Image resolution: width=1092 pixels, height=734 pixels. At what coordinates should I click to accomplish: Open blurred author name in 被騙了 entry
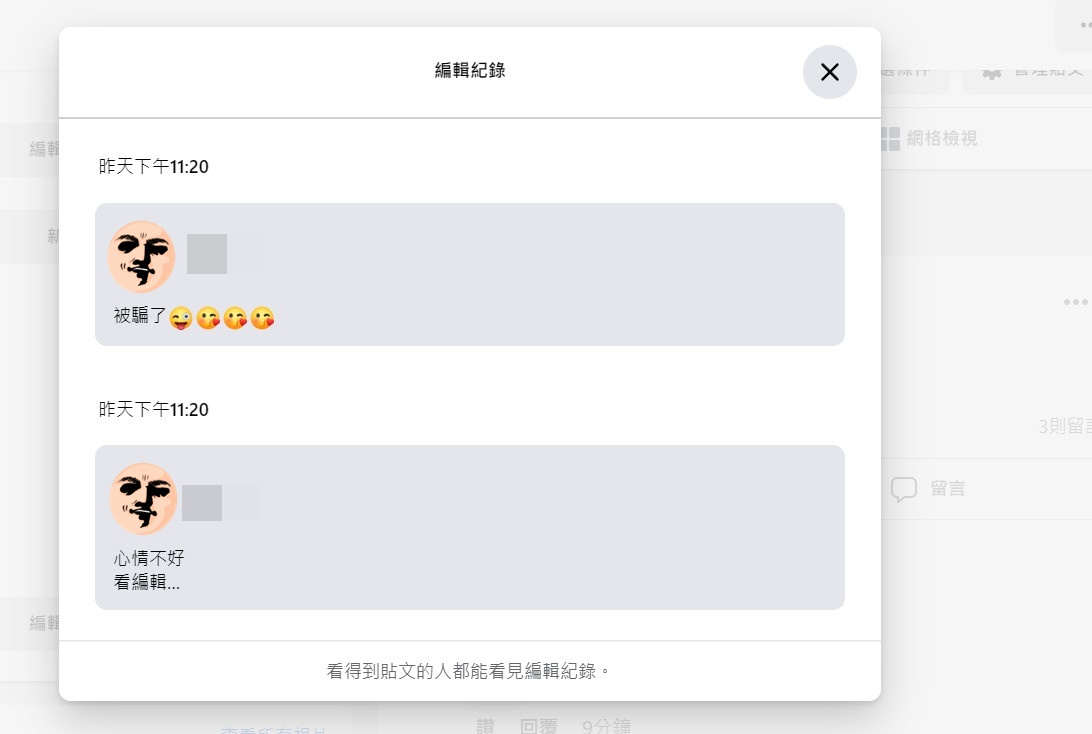(207, 253)
